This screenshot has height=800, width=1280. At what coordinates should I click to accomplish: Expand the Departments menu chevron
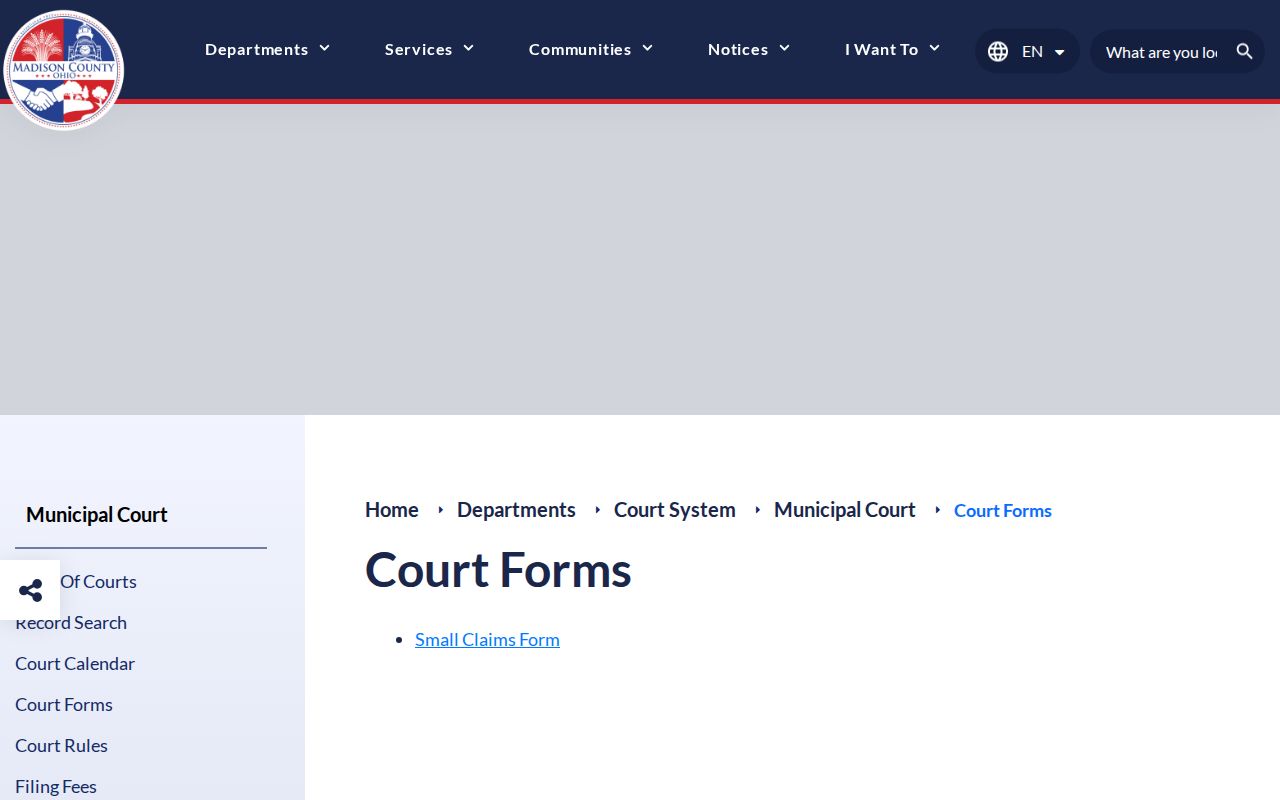pos(324,49)
